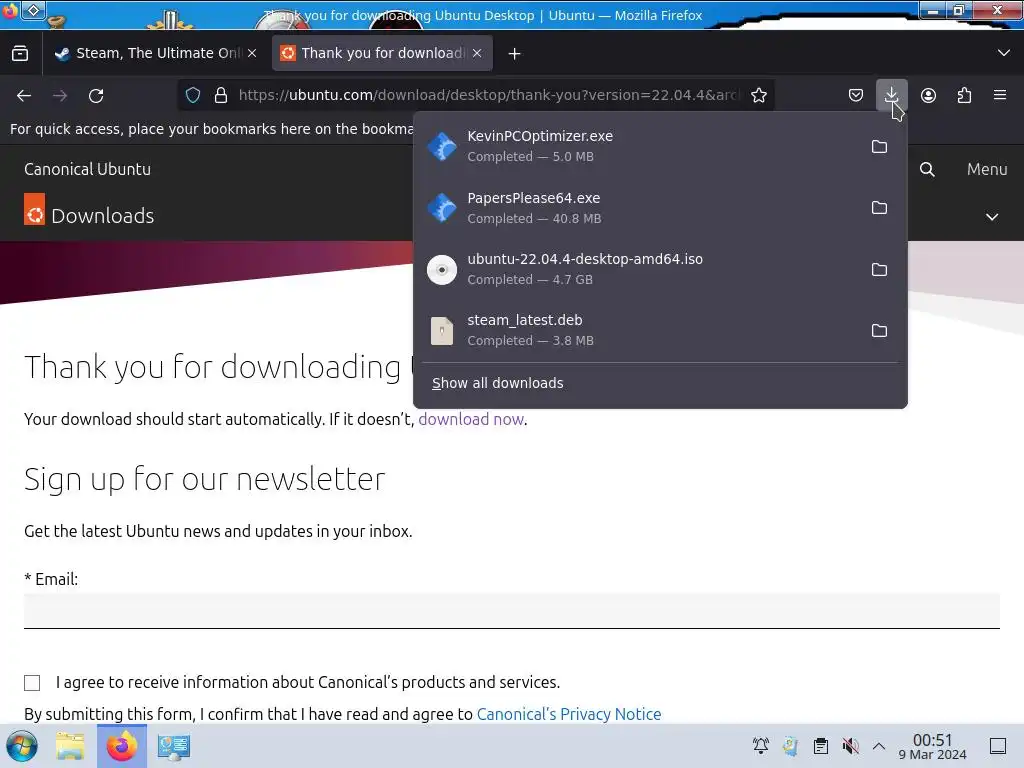Screen dimensions: 1024x768
Task: Open the Firefox account icon
Action: (x=928, y=95)
